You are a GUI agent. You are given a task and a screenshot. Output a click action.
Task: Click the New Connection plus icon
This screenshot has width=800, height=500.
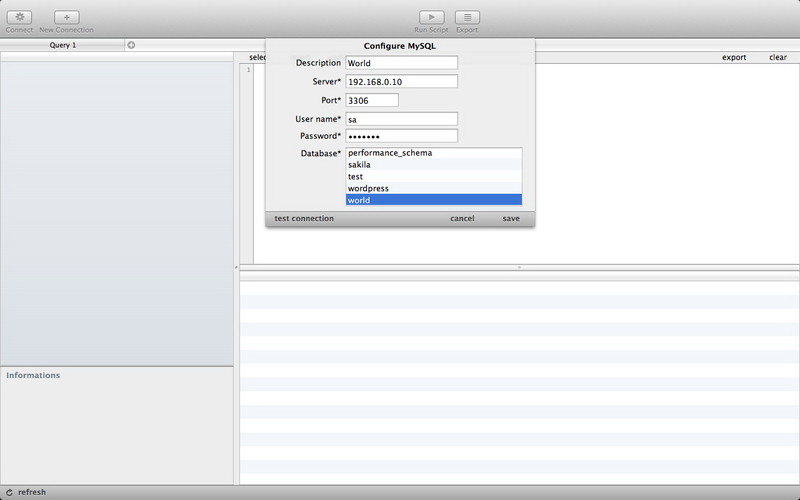tap(66, 17)
